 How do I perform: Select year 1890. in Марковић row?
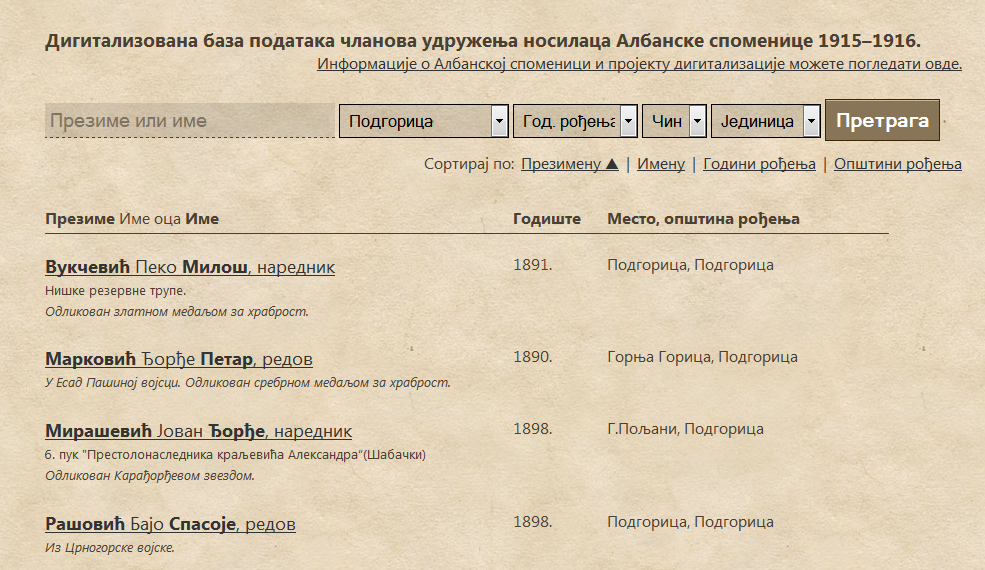(x=533, y=357)
